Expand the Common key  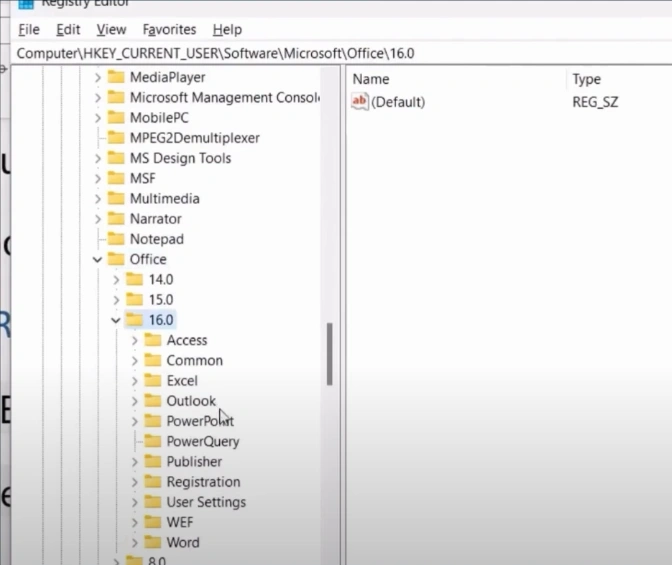135,361
